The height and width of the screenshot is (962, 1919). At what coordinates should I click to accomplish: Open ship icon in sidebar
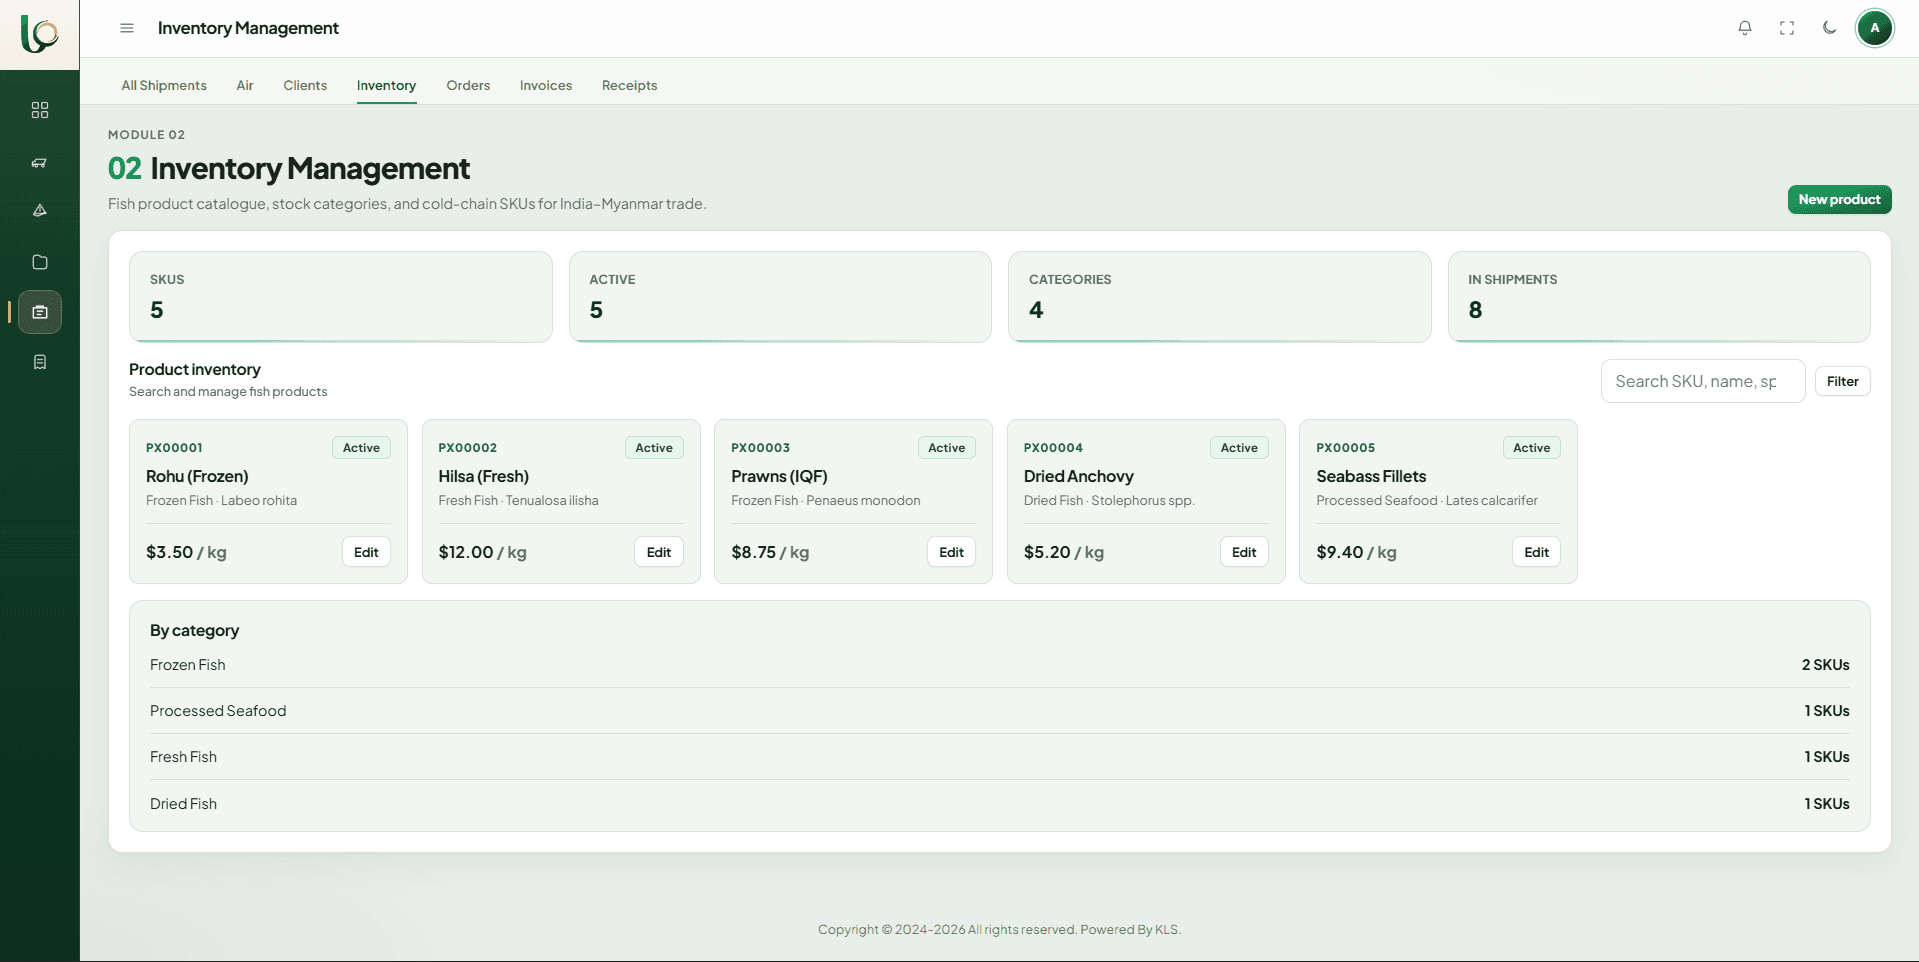[40, 210]
